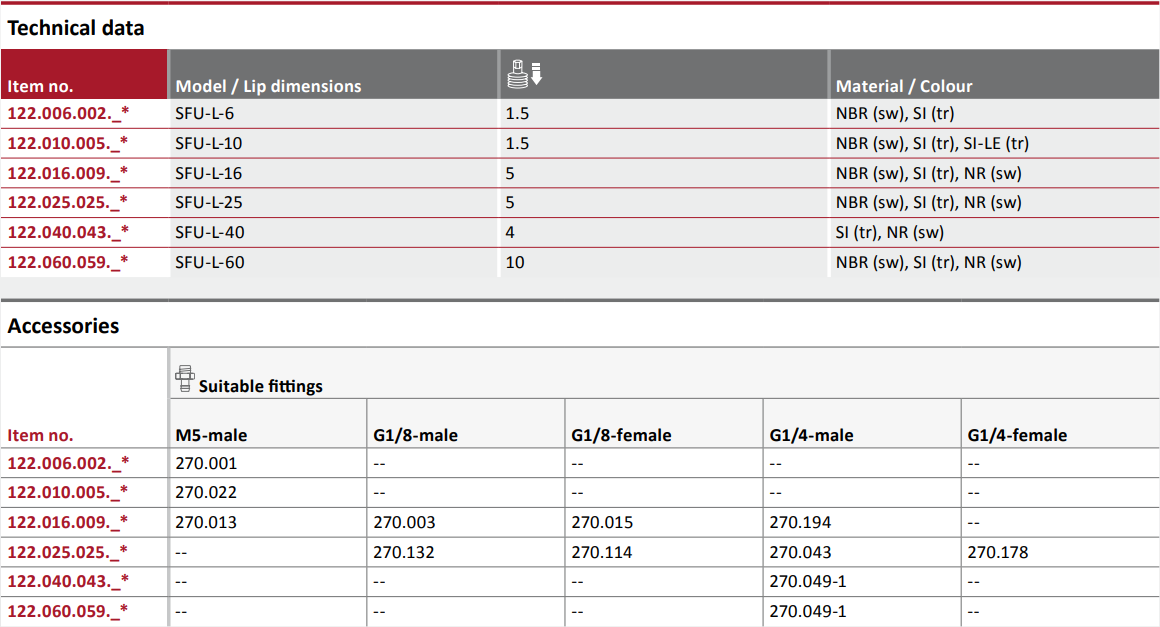Image resolution: width=1160 pixels, height=627 pixels.
Task: Click 122.016.009._* in Accessories table
Action: (68, 522)
